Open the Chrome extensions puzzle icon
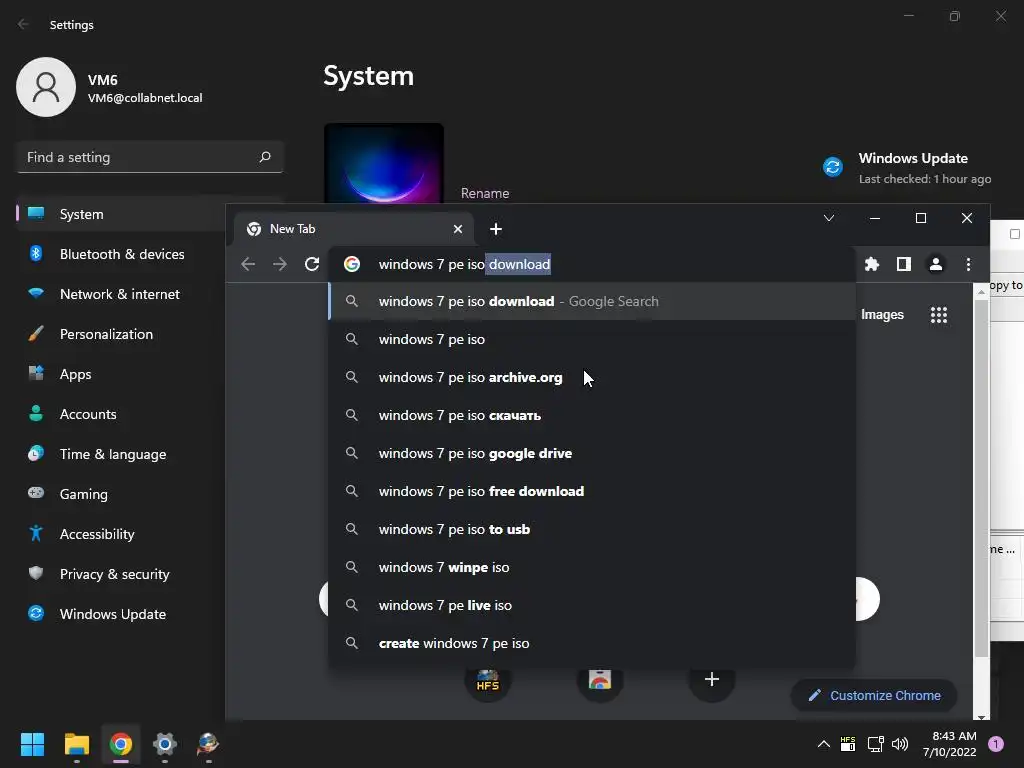 pos(872,264)
